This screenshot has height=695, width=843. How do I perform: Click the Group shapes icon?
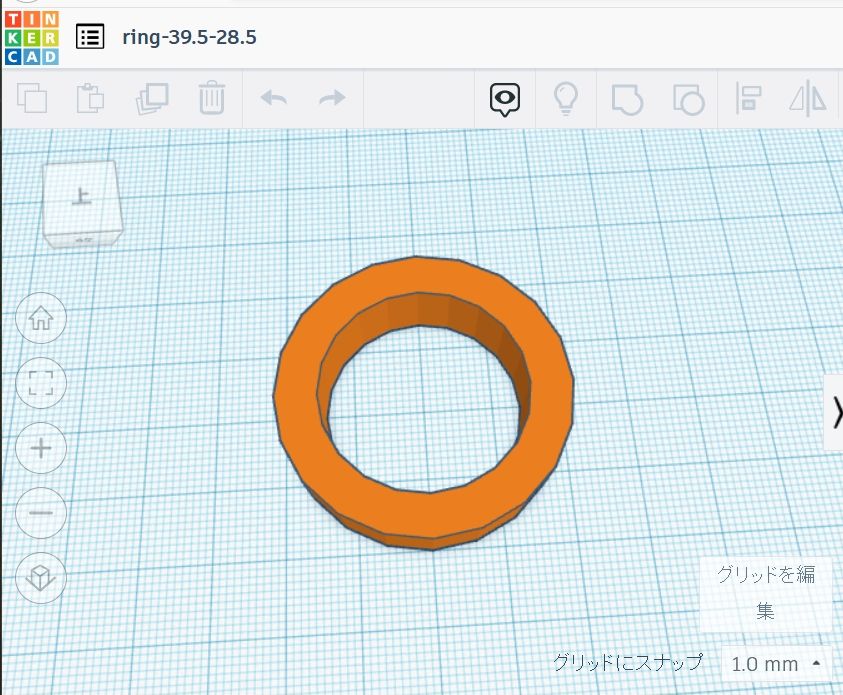(627, 98)
